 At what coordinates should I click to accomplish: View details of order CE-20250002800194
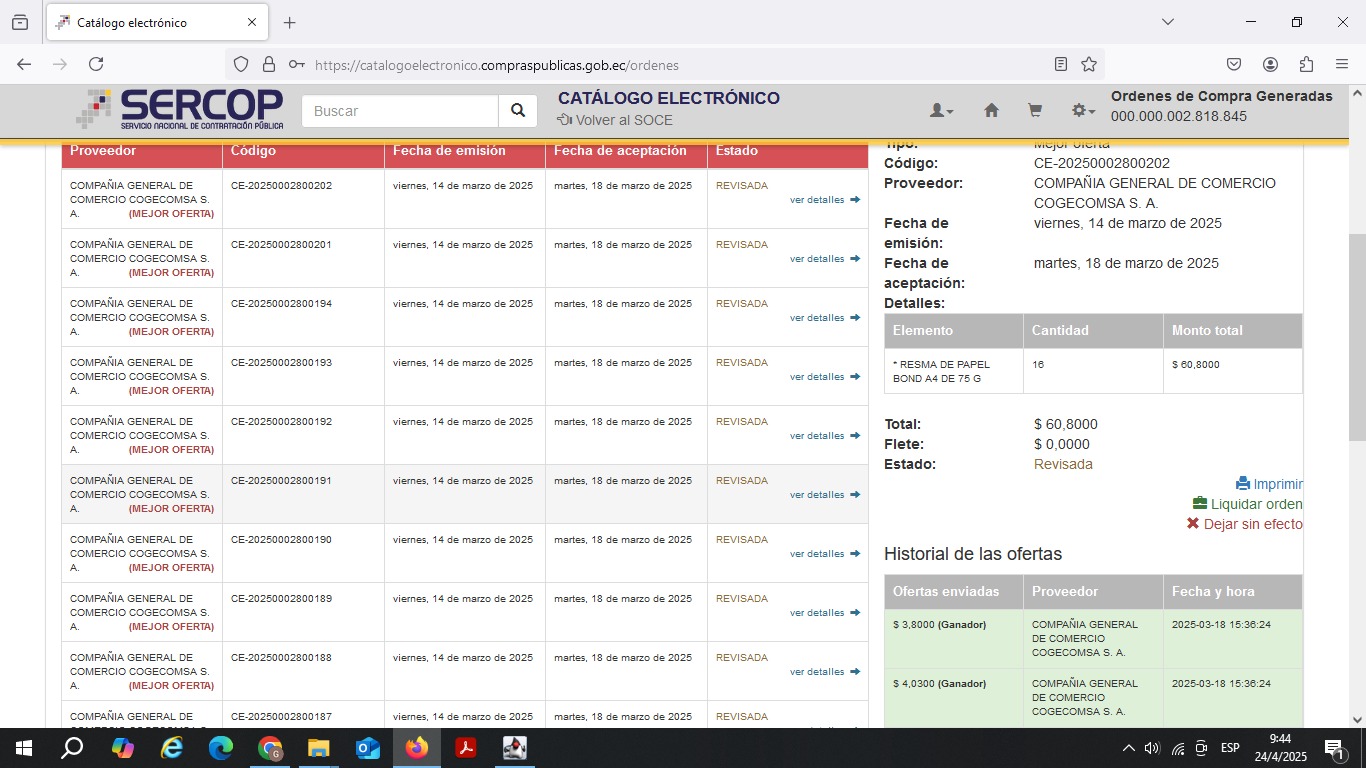(824, 318)
